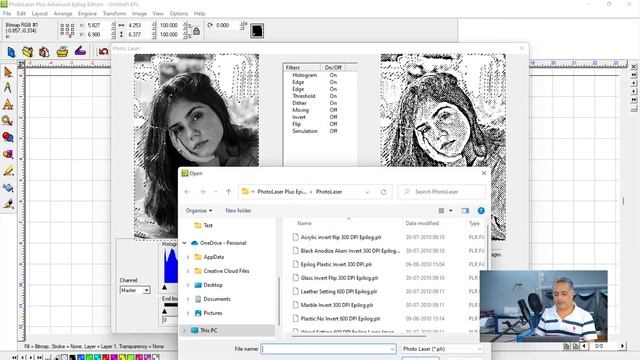Open a file via yellow folder icon
This screenshot has width=640, height=360.
point(28,52)
